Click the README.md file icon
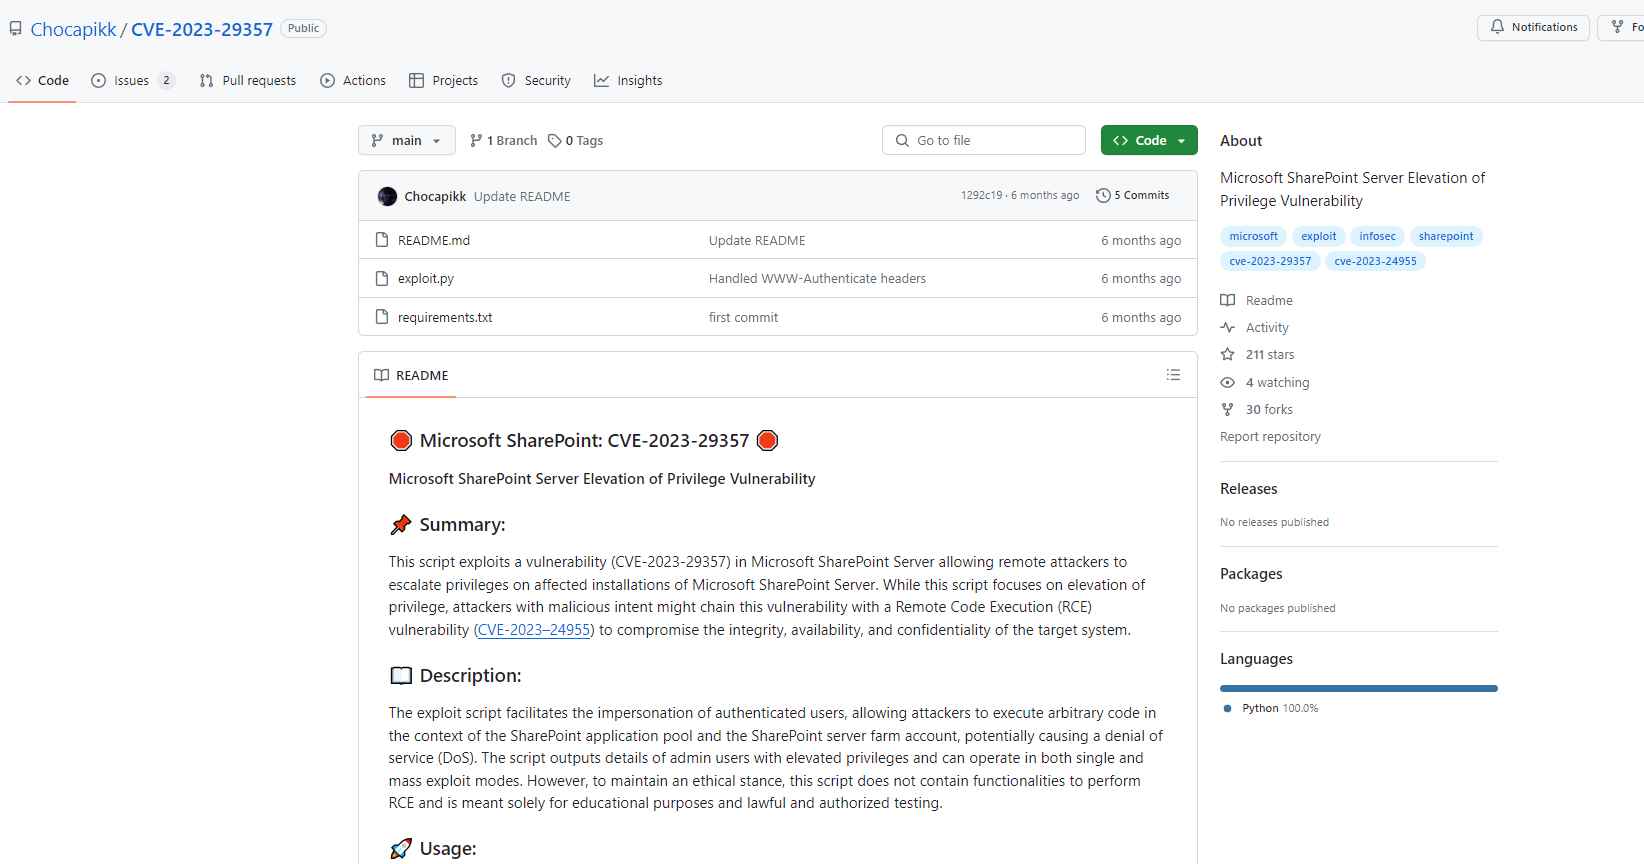Image resolution: width=1644 pixels, height=864 pixels. (381, 240)
